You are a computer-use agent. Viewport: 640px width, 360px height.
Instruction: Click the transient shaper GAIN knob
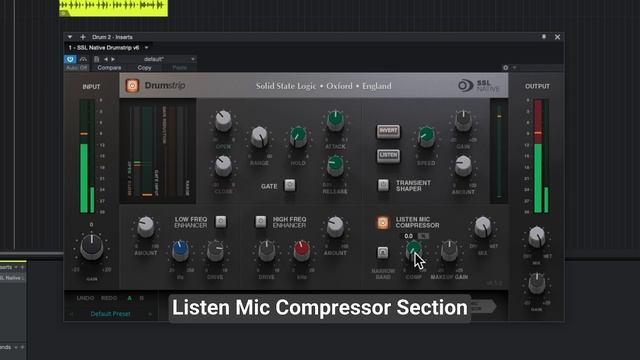tap(463, 121)
